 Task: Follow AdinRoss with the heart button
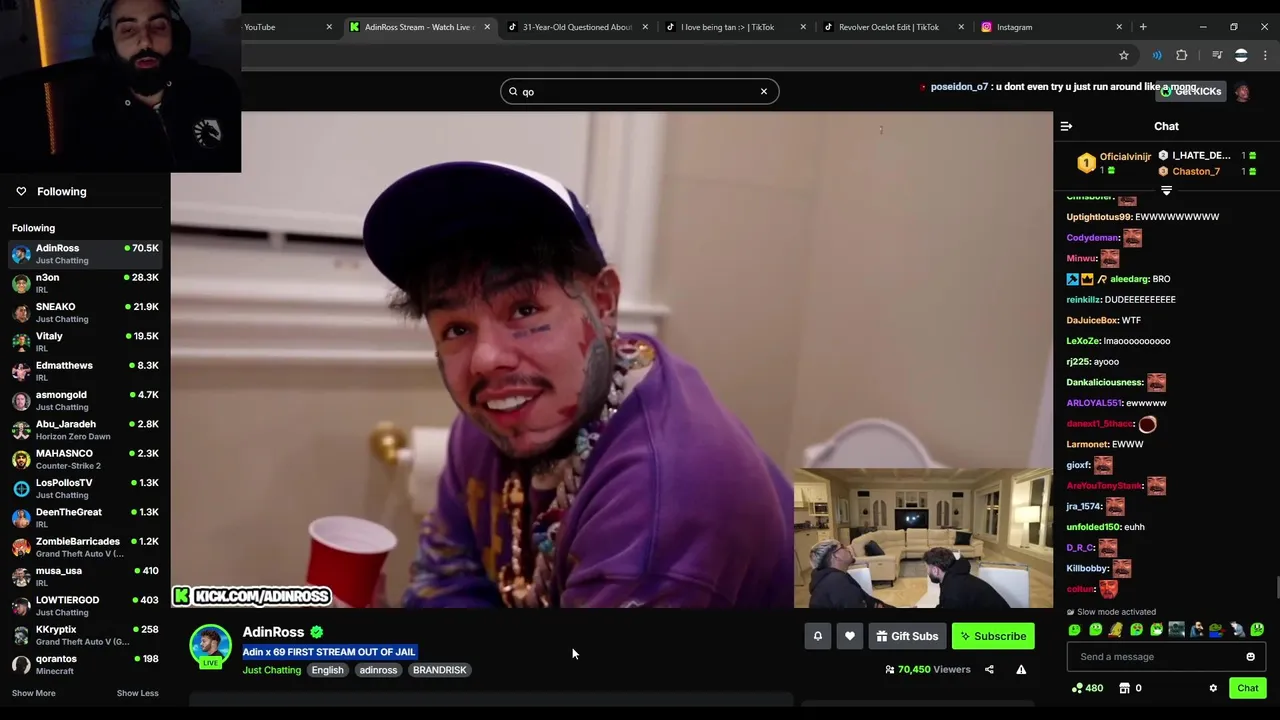[850, 636]
